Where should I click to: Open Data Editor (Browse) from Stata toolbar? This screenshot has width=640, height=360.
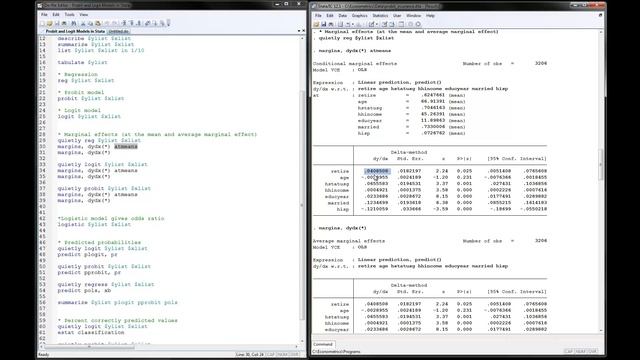click(x=392, y=24)
